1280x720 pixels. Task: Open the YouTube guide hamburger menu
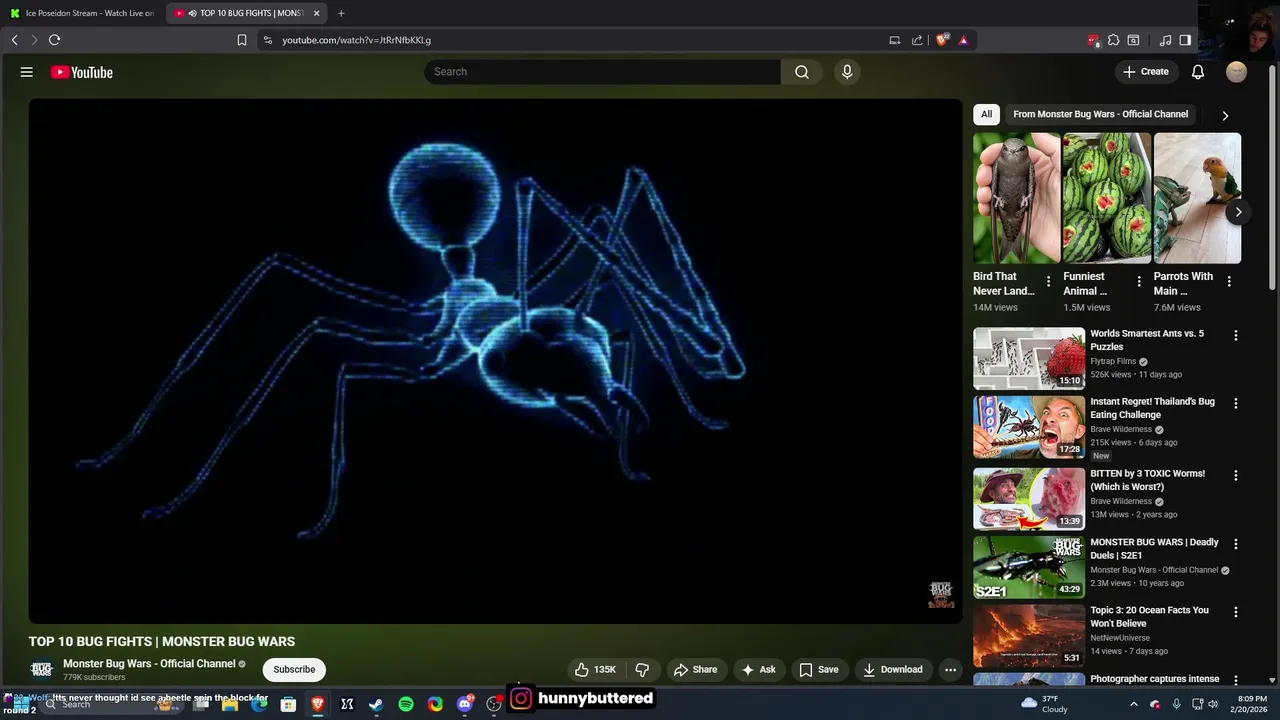[27, 72]
